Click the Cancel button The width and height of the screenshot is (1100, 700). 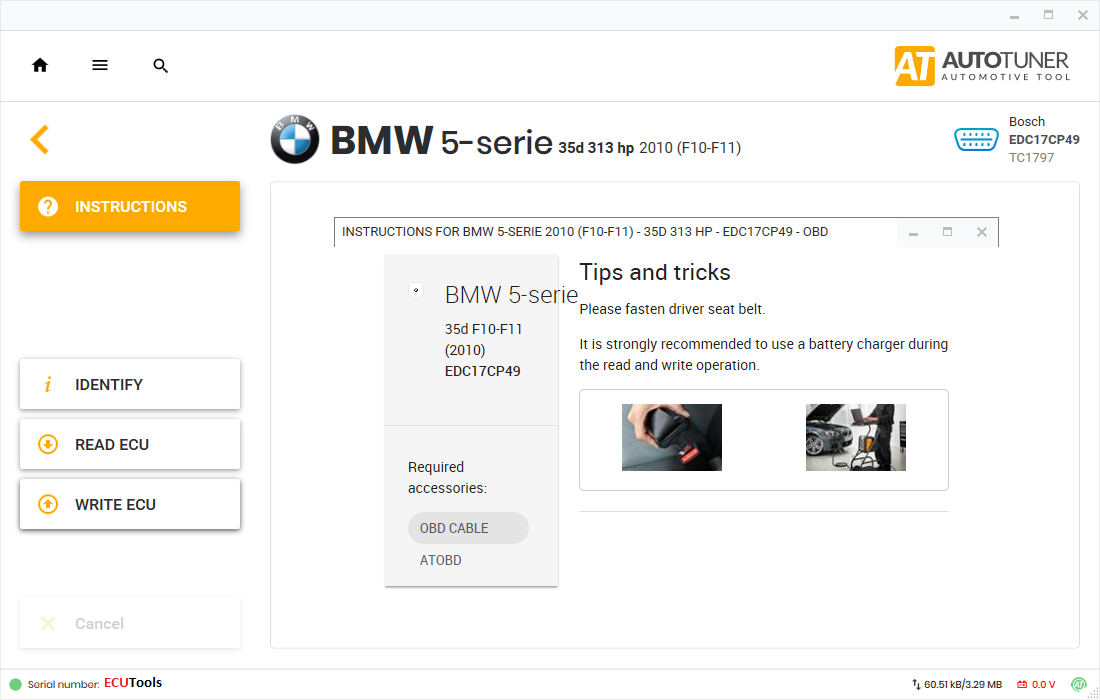(130, 623)
